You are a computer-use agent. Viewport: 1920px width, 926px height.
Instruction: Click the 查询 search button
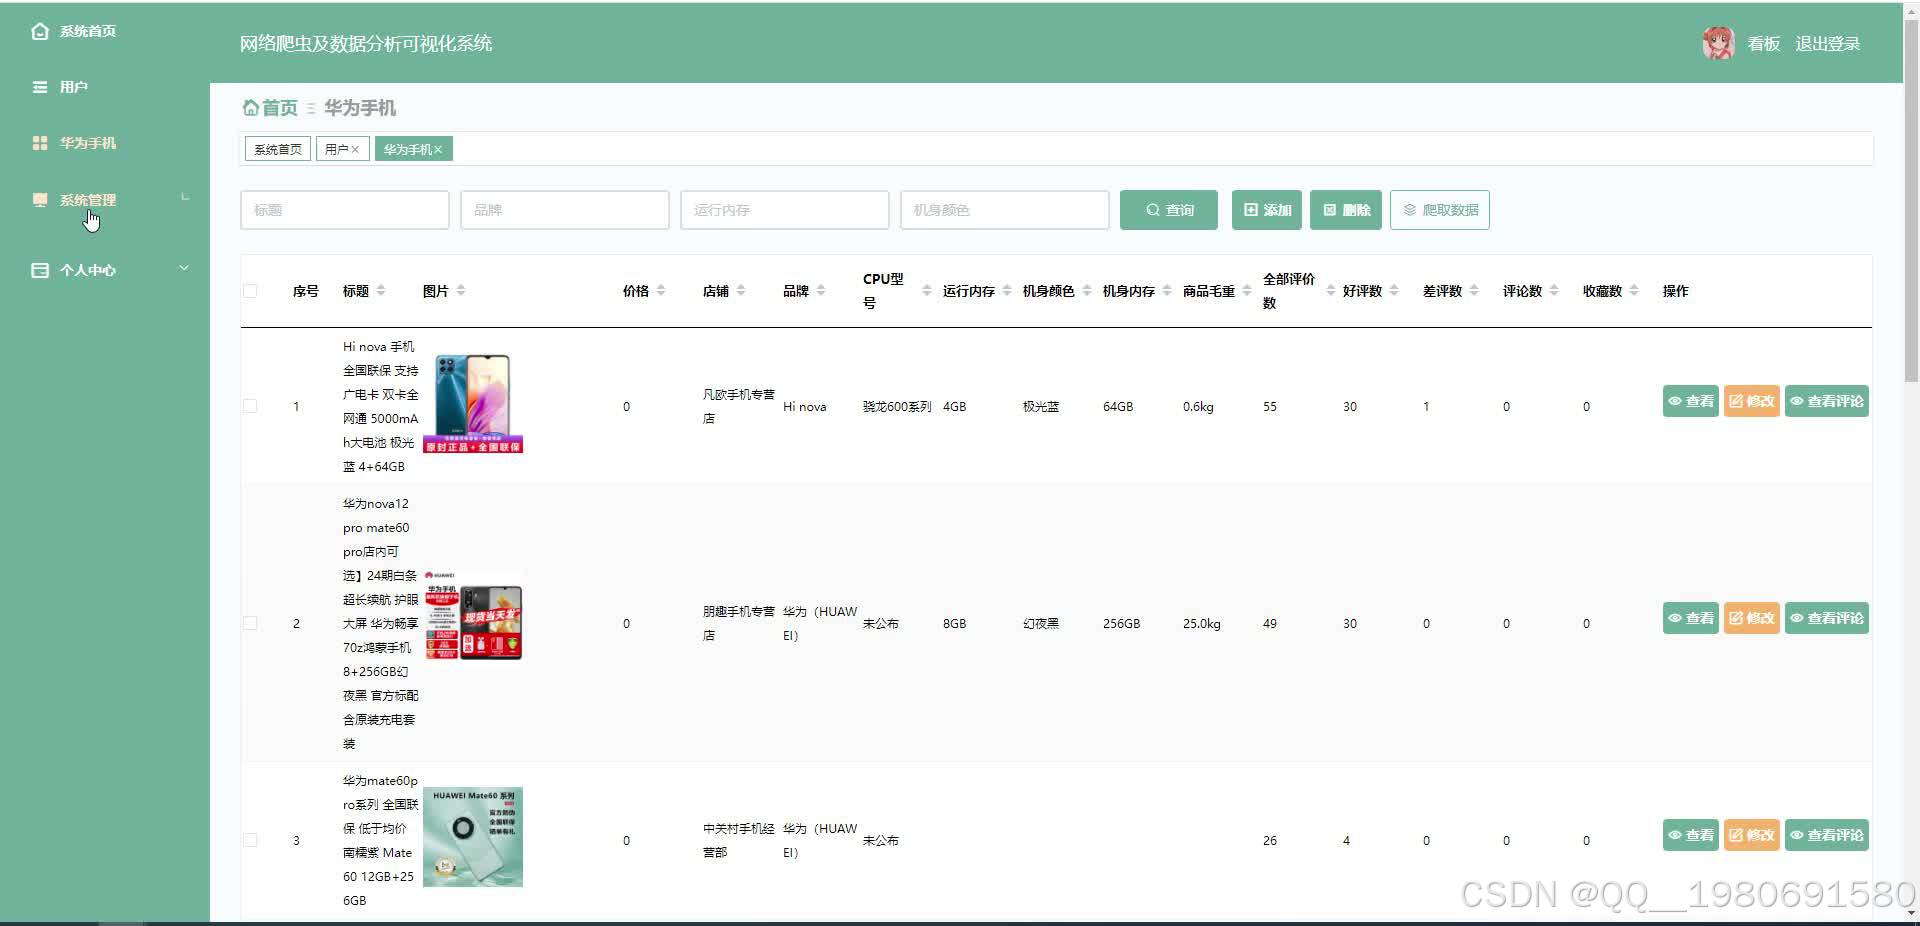1169,210
